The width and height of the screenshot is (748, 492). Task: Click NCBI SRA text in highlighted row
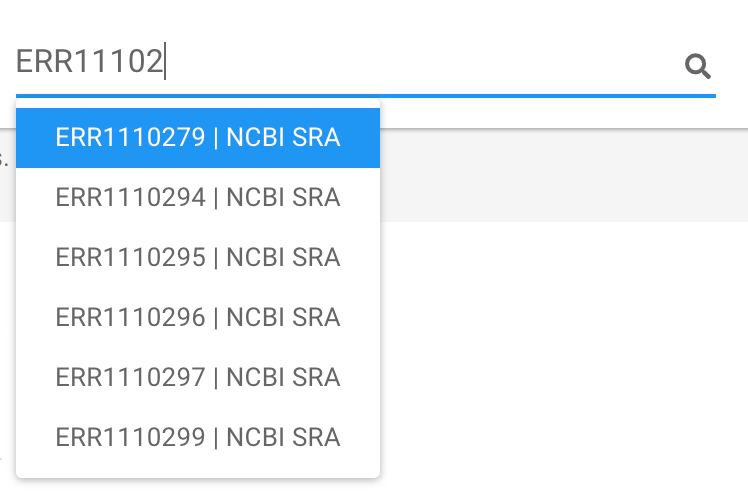point(283,138)
